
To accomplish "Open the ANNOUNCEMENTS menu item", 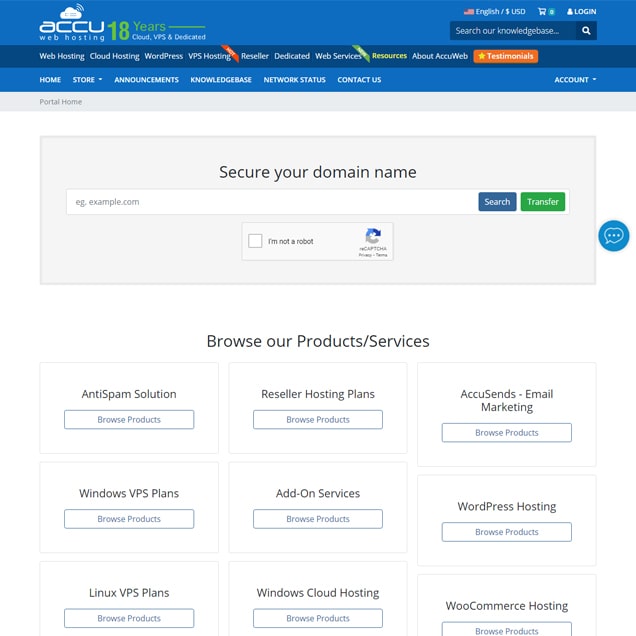I will coord(146,80).
